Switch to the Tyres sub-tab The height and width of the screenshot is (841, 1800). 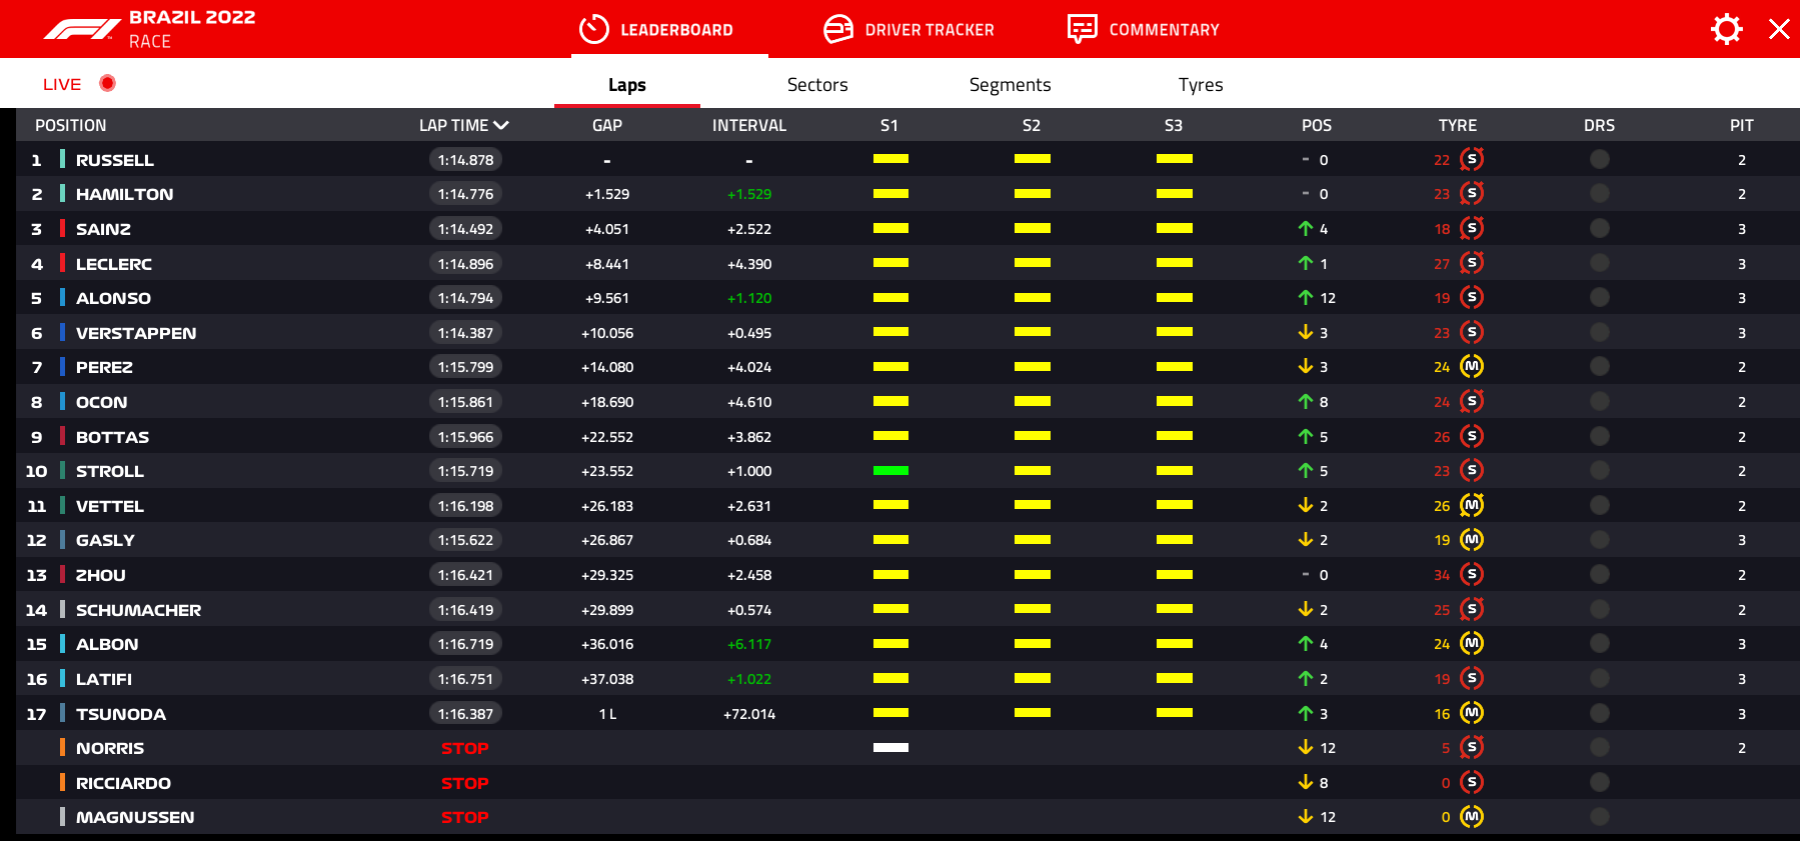pos(1200,85)
